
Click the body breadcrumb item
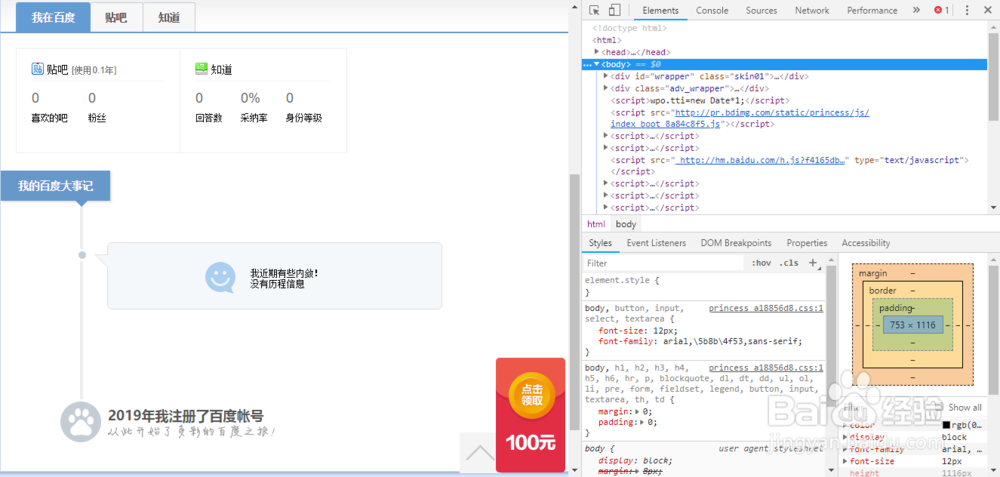pos(626,224)
